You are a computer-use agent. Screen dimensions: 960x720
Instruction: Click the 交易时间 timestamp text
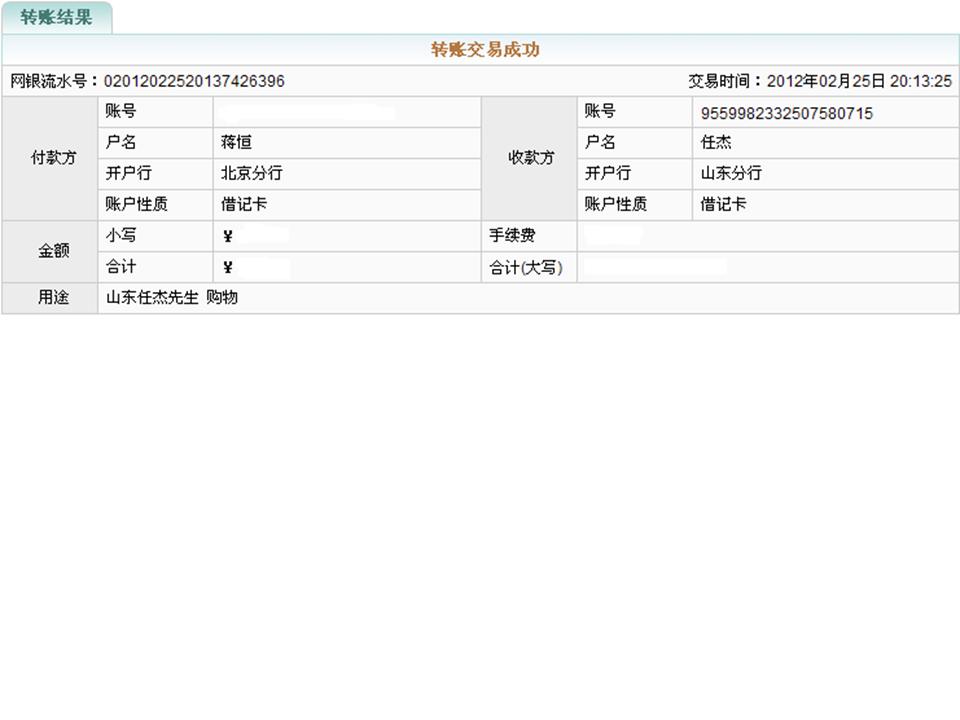(x=819, y=81)
